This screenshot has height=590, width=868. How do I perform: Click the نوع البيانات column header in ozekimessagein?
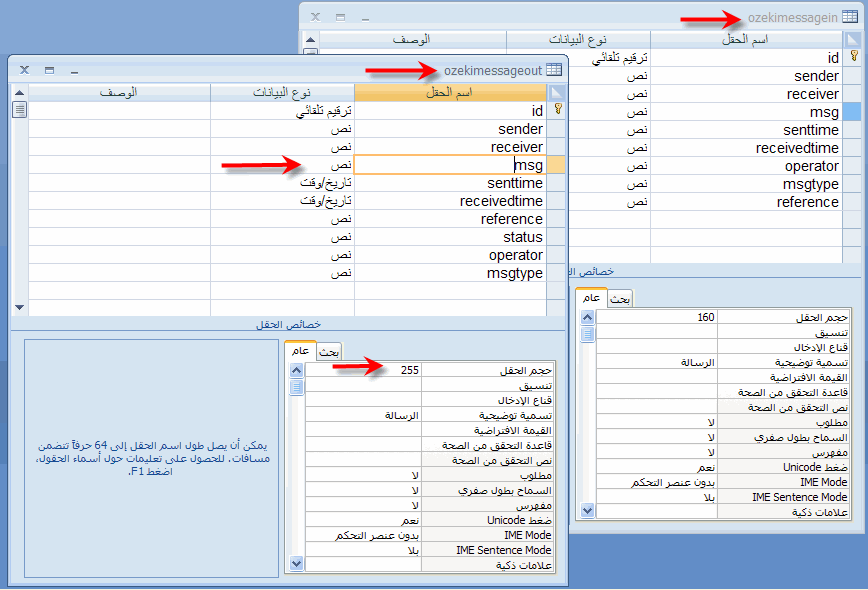(x=578, y=39)
